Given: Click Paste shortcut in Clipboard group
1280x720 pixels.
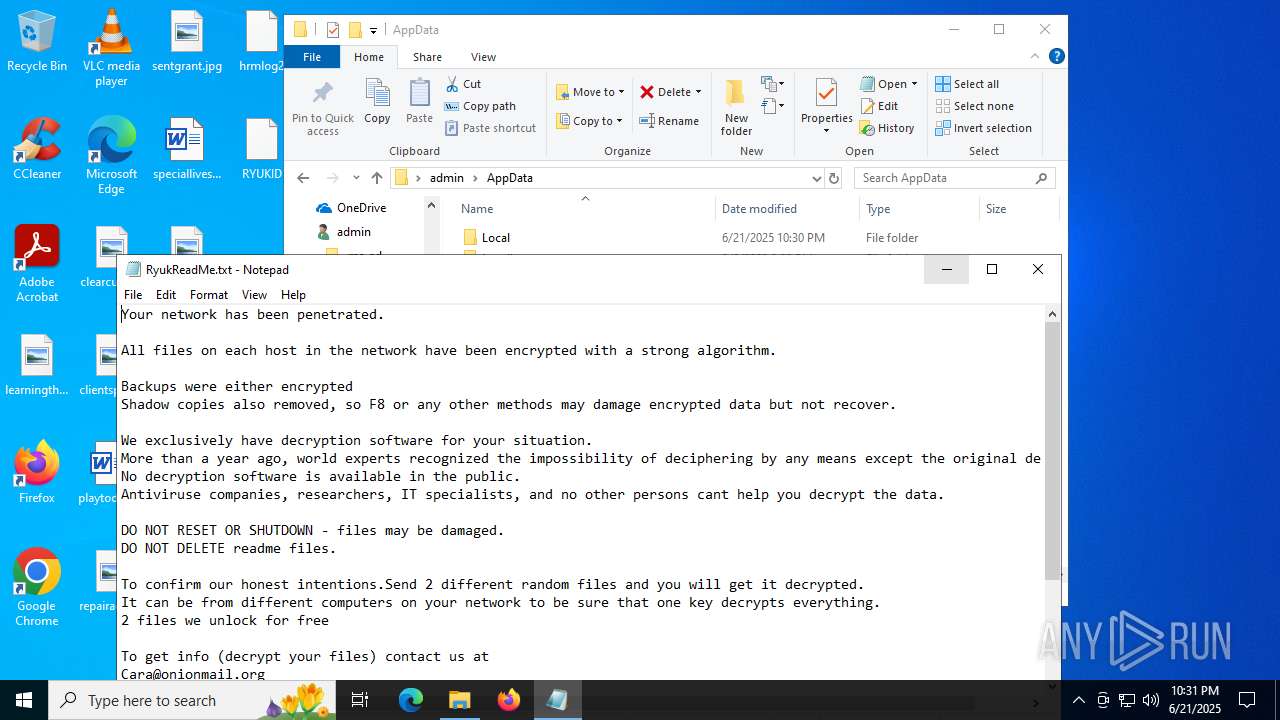Looking at the screenshot, I should click(490, 128).
